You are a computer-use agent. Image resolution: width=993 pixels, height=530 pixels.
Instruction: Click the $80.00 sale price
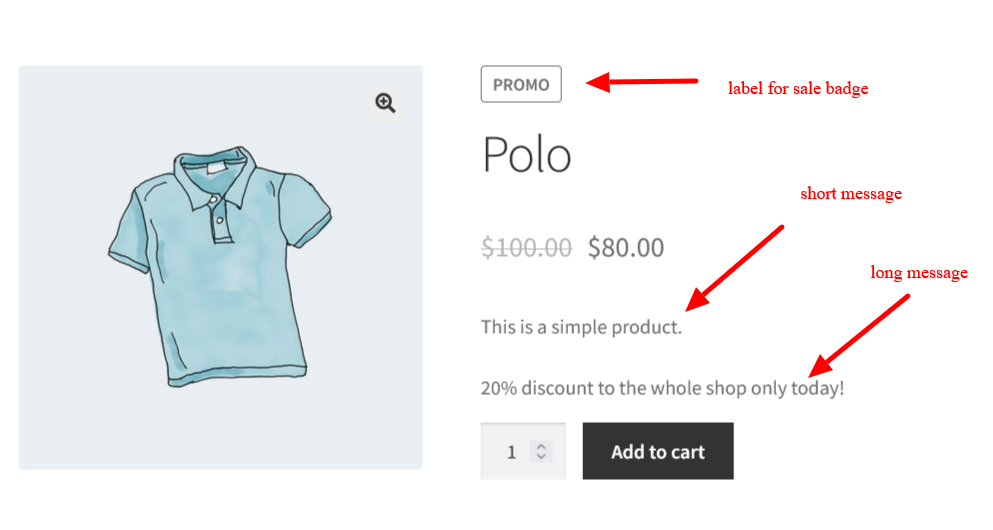pos(626,247)
